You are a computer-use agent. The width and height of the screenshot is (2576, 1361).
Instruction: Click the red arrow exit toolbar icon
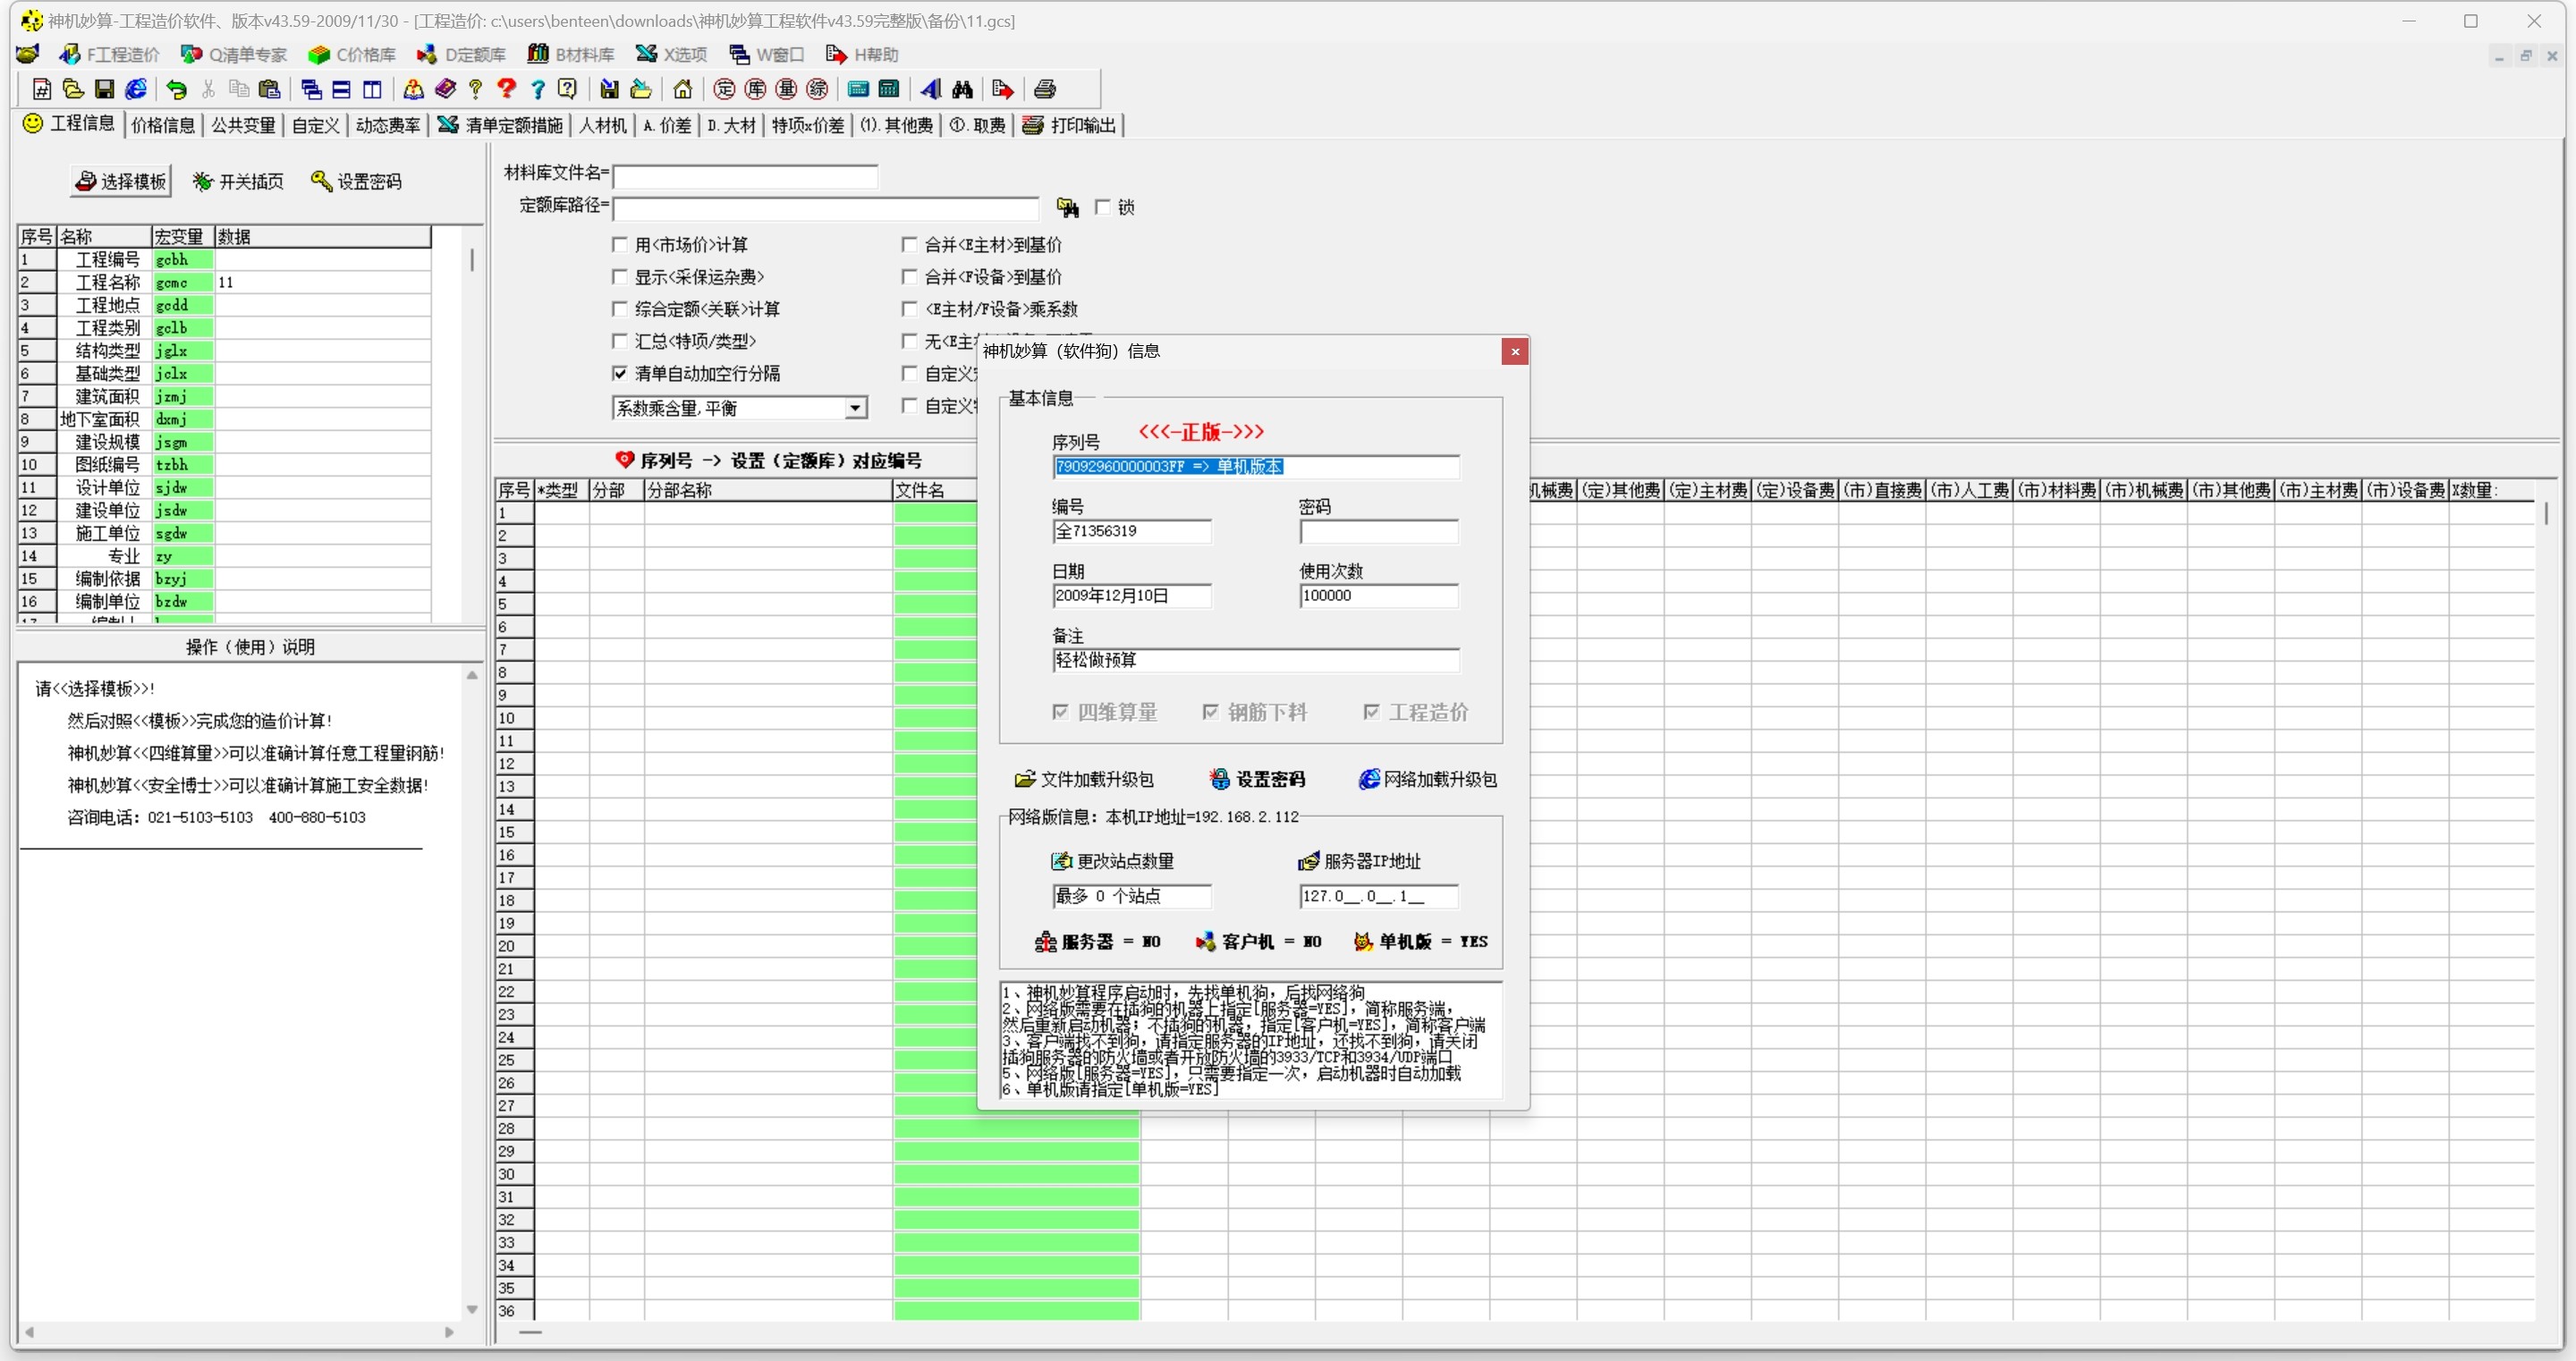coord(1002,89)
